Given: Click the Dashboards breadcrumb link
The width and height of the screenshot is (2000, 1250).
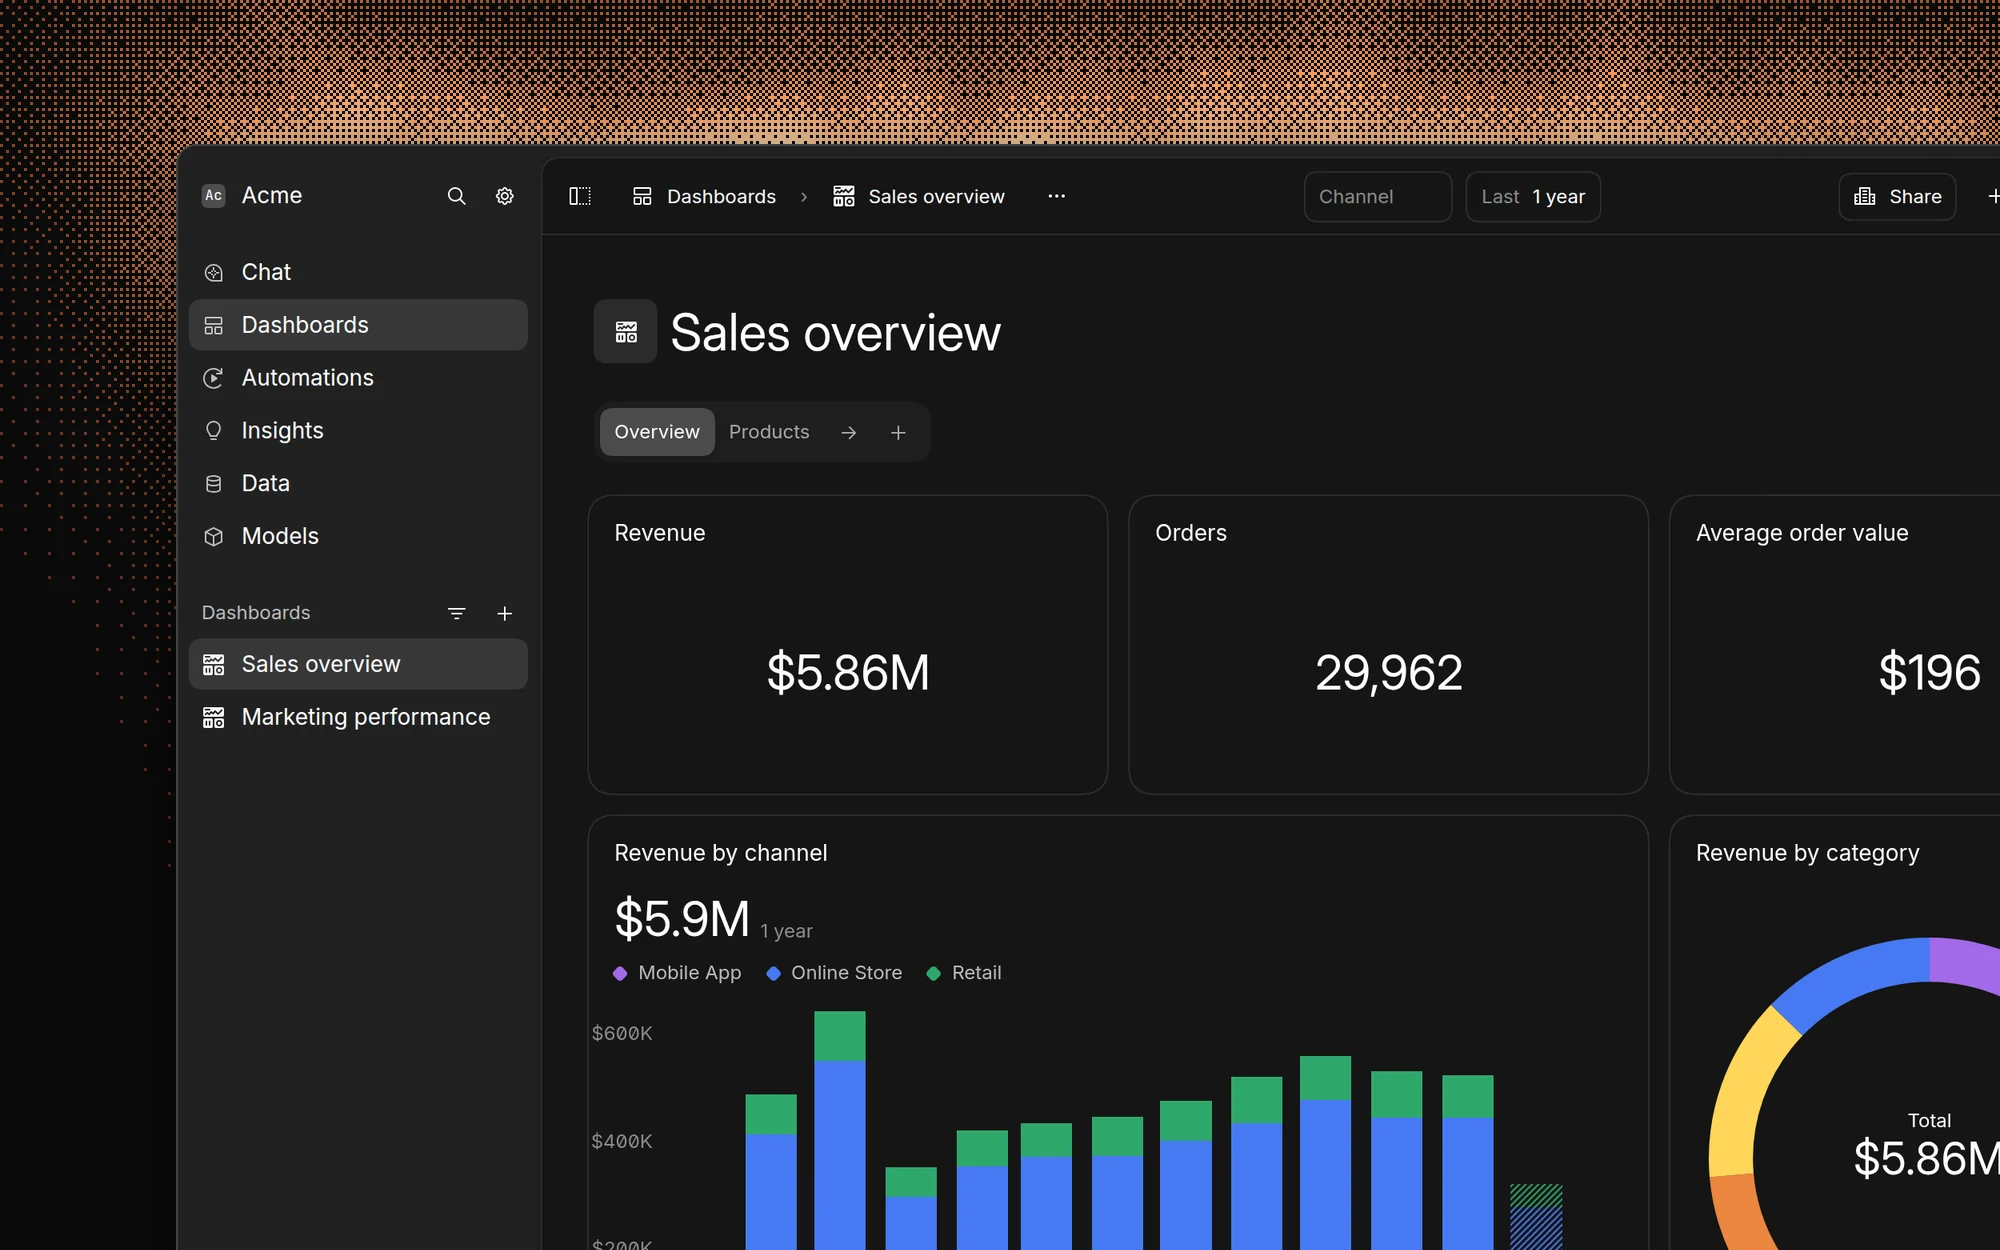Looking at the screenshot, I should (x=721, y=197).
